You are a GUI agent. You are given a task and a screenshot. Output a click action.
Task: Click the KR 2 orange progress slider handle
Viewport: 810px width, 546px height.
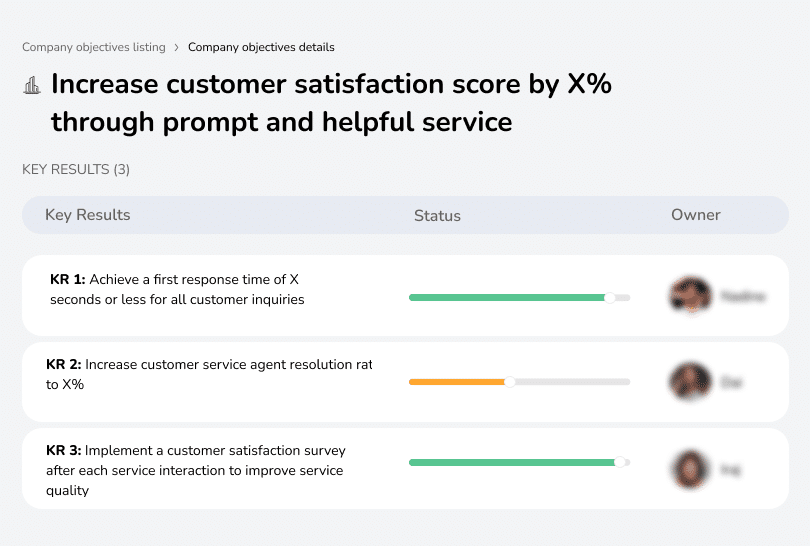[510, 381]
